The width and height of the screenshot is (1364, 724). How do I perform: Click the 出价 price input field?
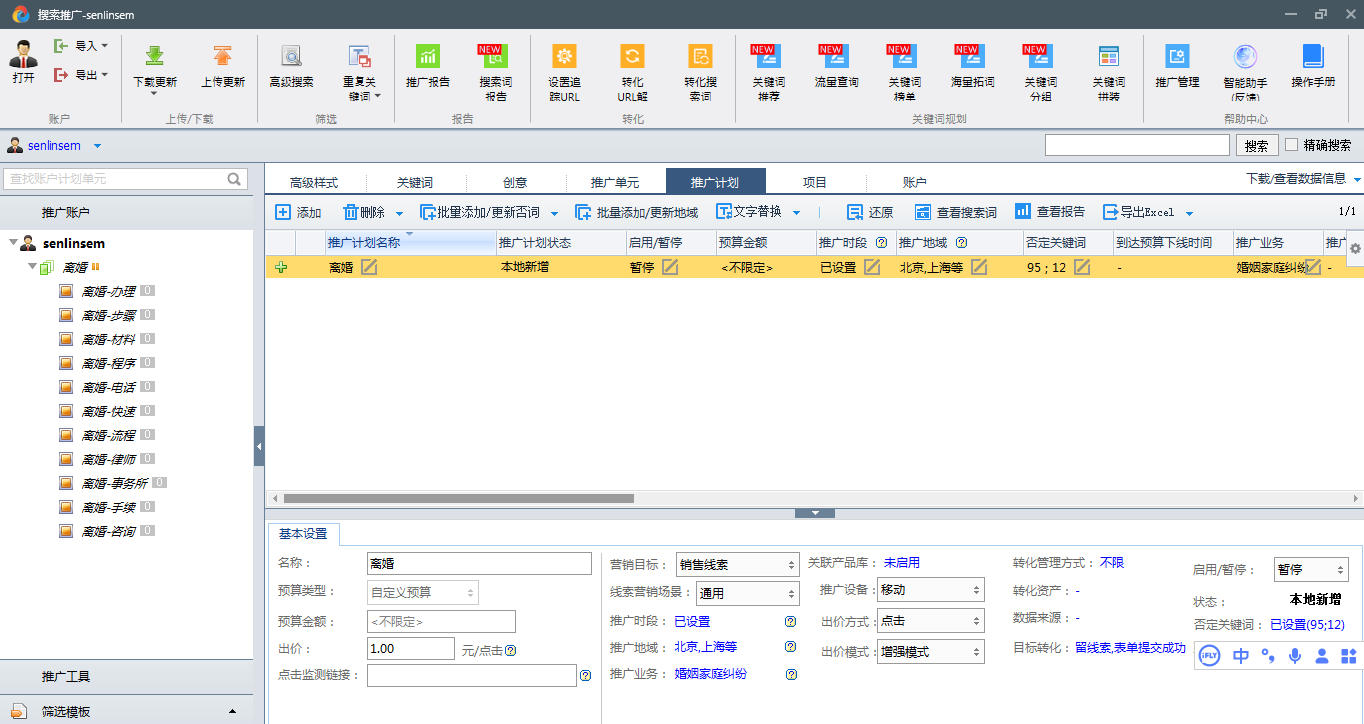coord(410,649)
